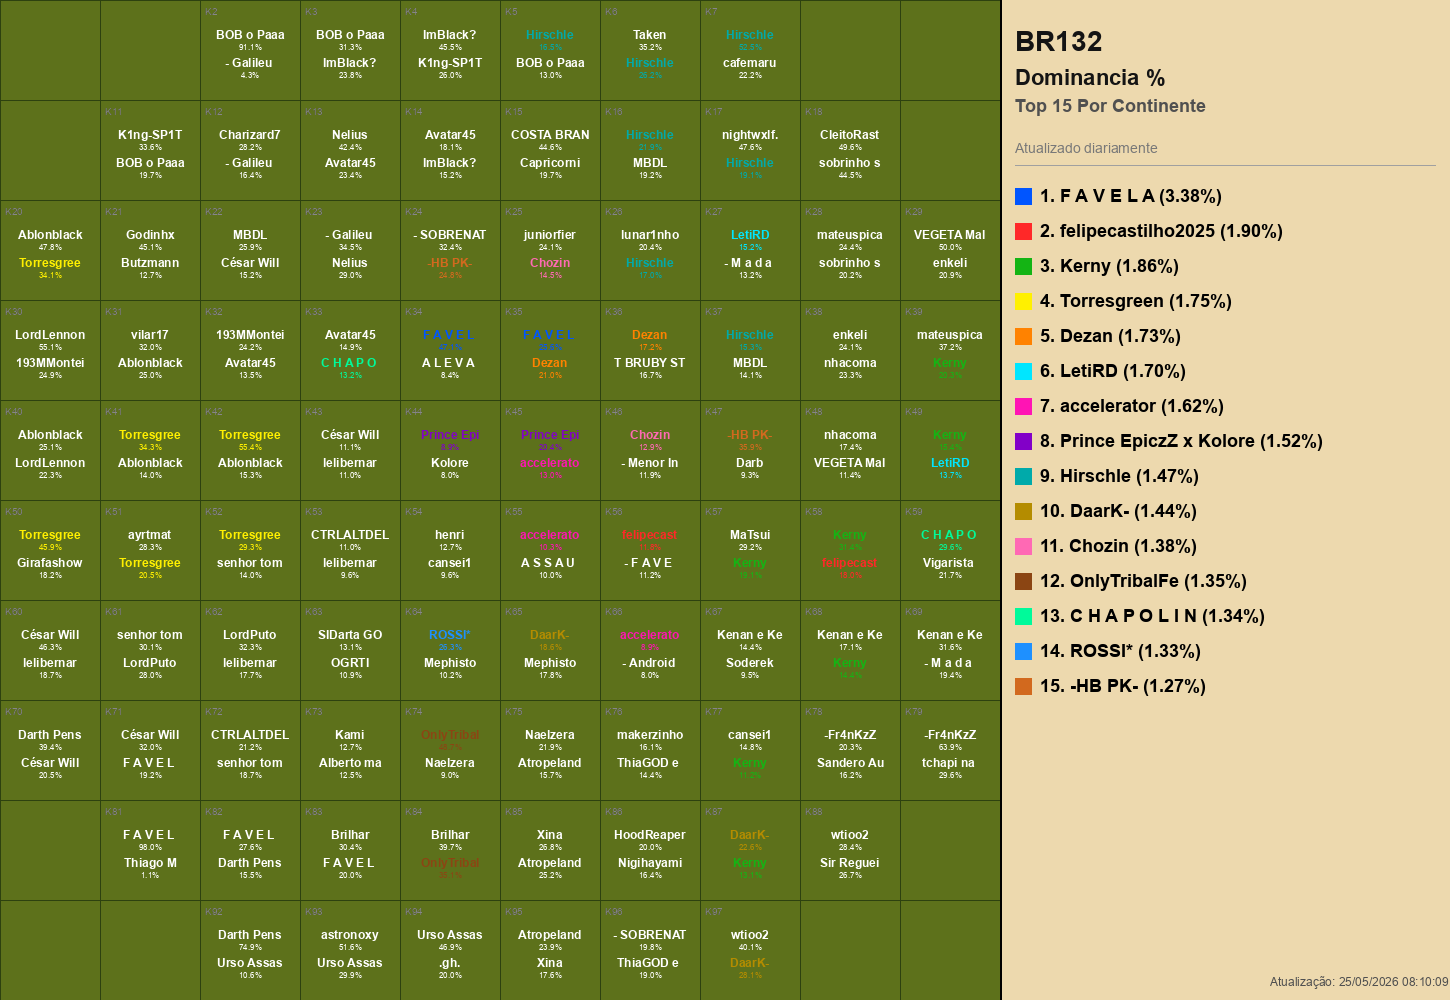Click the magenta swatch next to accelerator

coord(1023,406)
